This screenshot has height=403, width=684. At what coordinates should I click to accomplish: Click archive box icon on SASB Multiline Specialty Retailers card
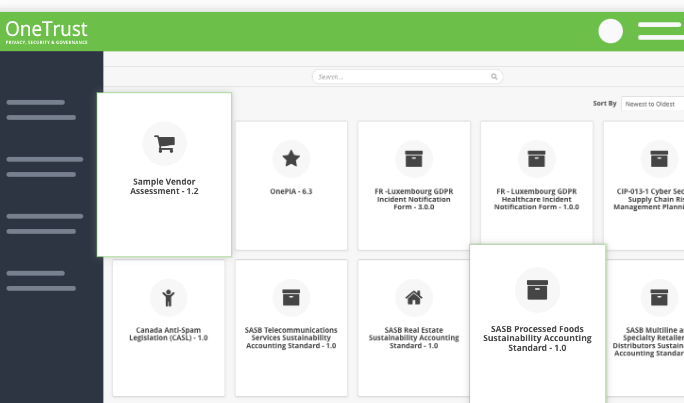click(x=659, y=297)
